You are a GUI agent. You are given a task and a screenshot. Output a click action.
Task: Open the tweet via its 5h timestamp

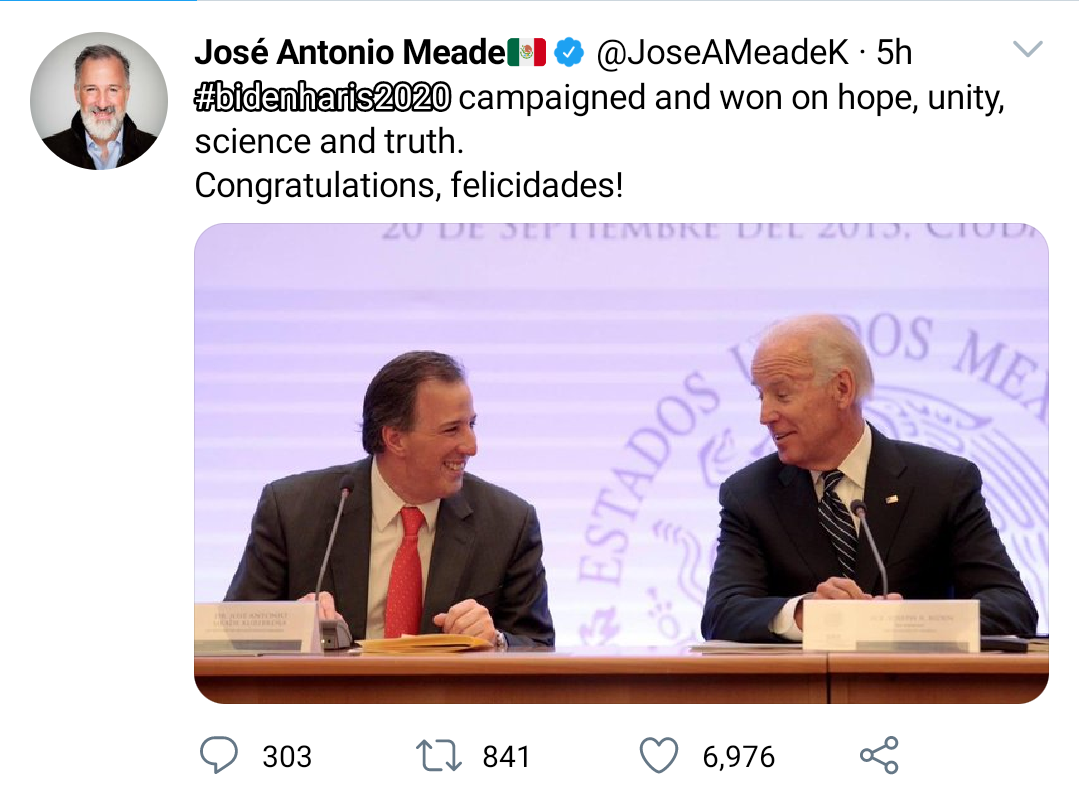(894, 52)
